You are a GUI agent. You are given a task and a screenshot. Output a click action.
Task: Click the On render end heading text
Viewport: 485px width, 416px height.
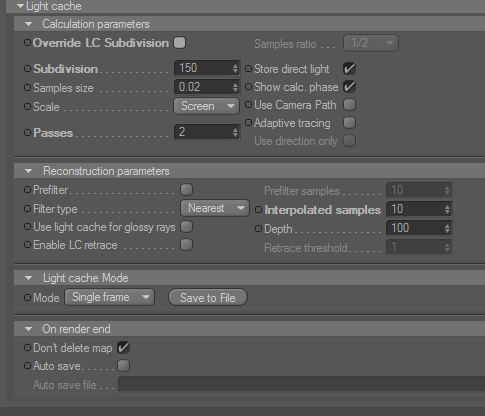point(76,329)
